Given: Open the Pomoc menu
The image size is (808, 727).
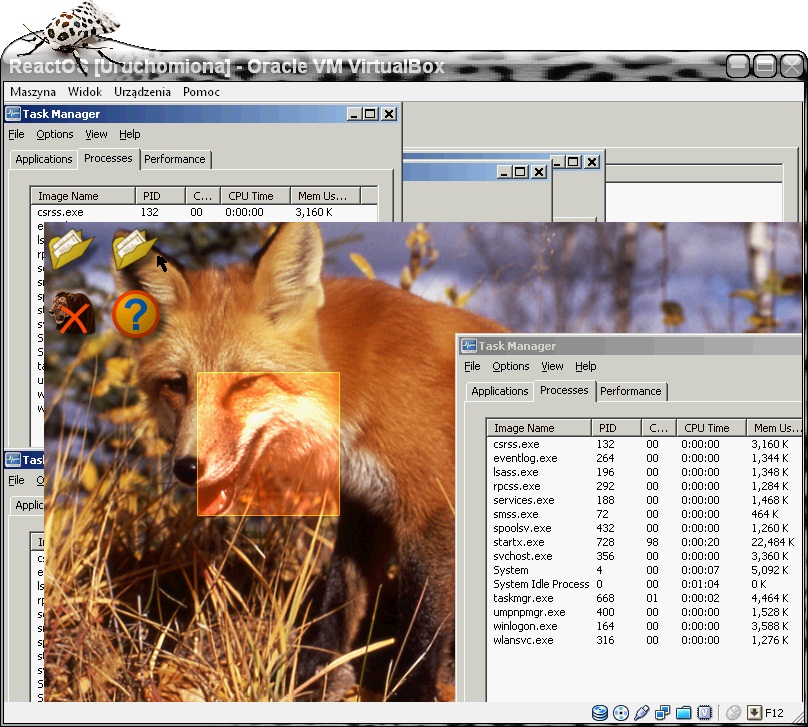Looking at the screenshot, I should (201, 92).
